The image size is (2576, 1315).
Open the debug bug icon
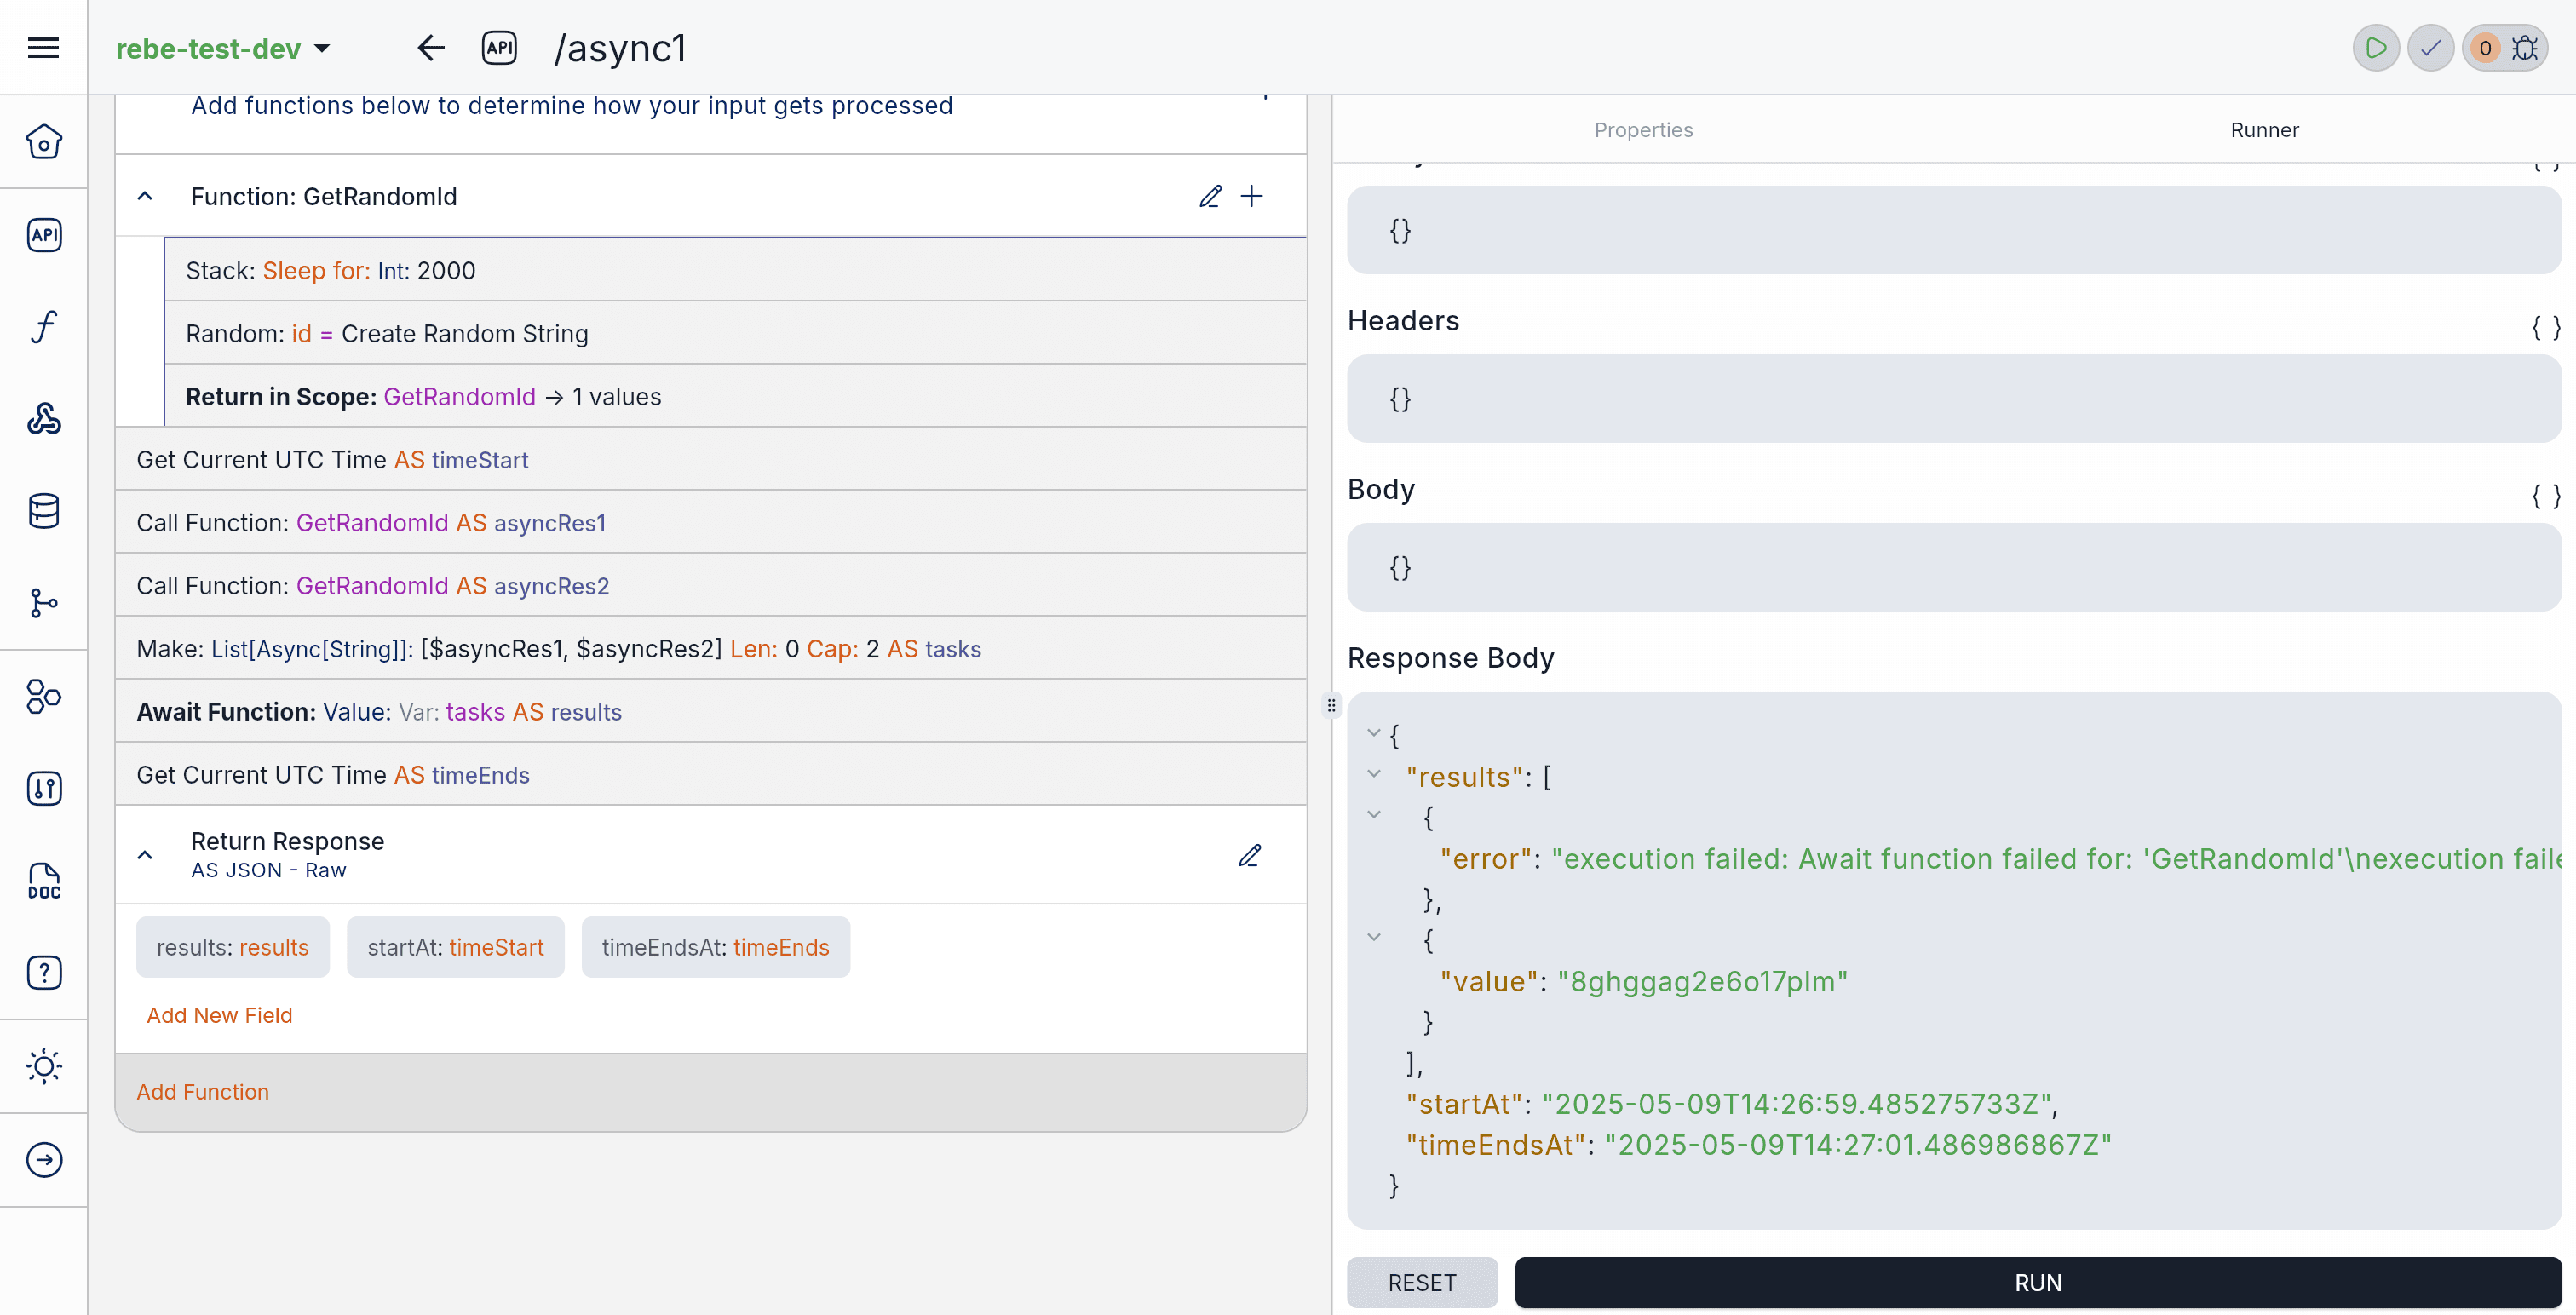(x=2525, y=47)
